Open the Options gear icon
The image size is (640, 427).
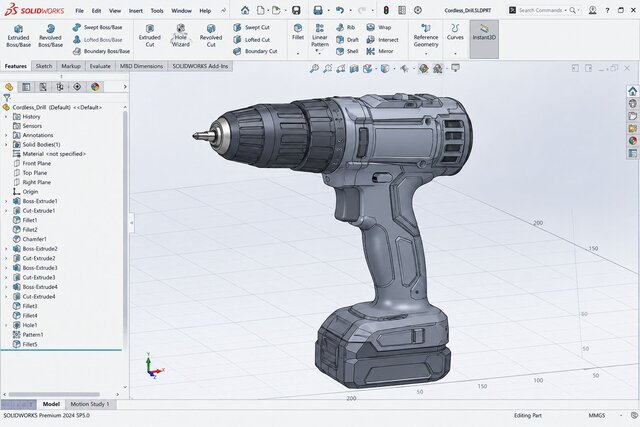(418, 10)
